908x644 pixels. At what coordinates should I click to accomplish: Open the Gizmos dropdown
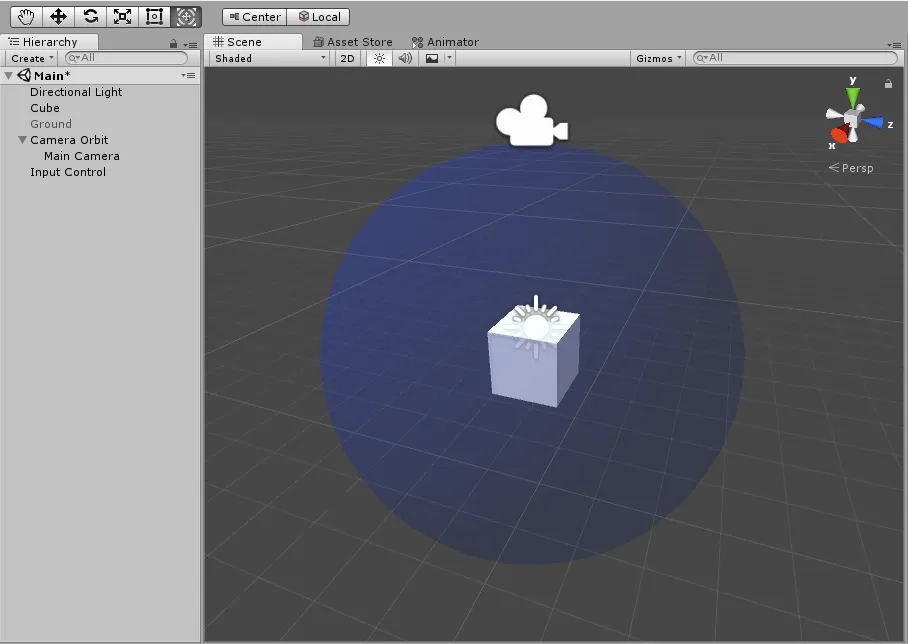[x=658, y=58]
